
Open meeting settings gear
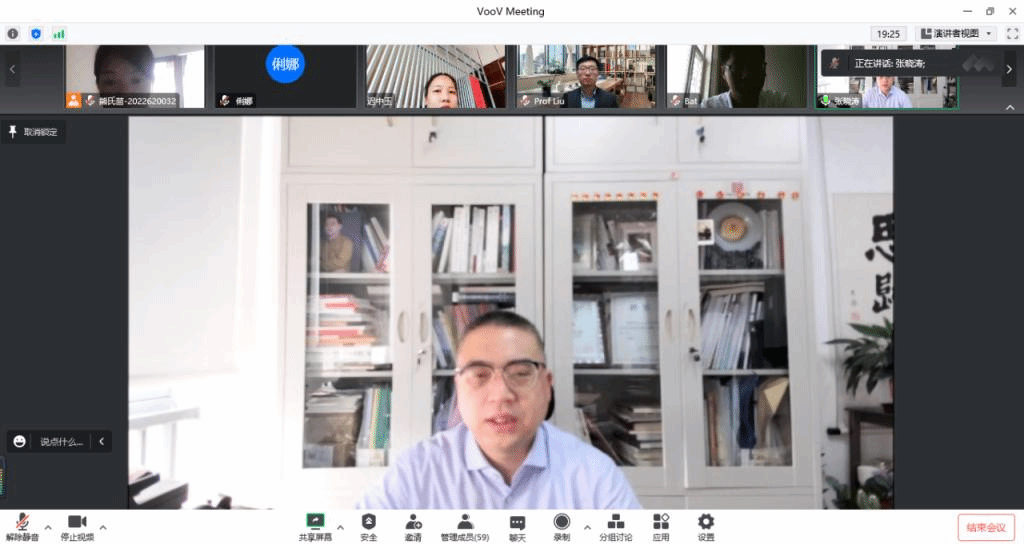click(706, 526)
